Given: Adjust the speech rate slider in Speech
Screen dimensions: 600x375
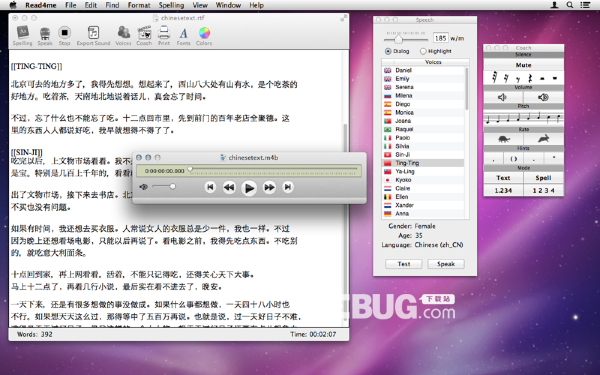Looking at the screenshot, I should coord(398,39).
